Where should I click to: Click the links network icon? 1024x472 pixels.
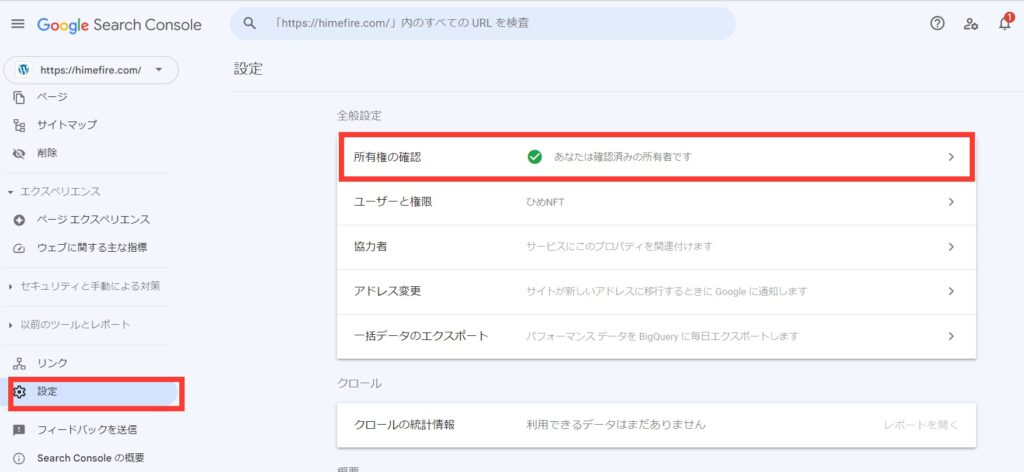click(20, 364)
